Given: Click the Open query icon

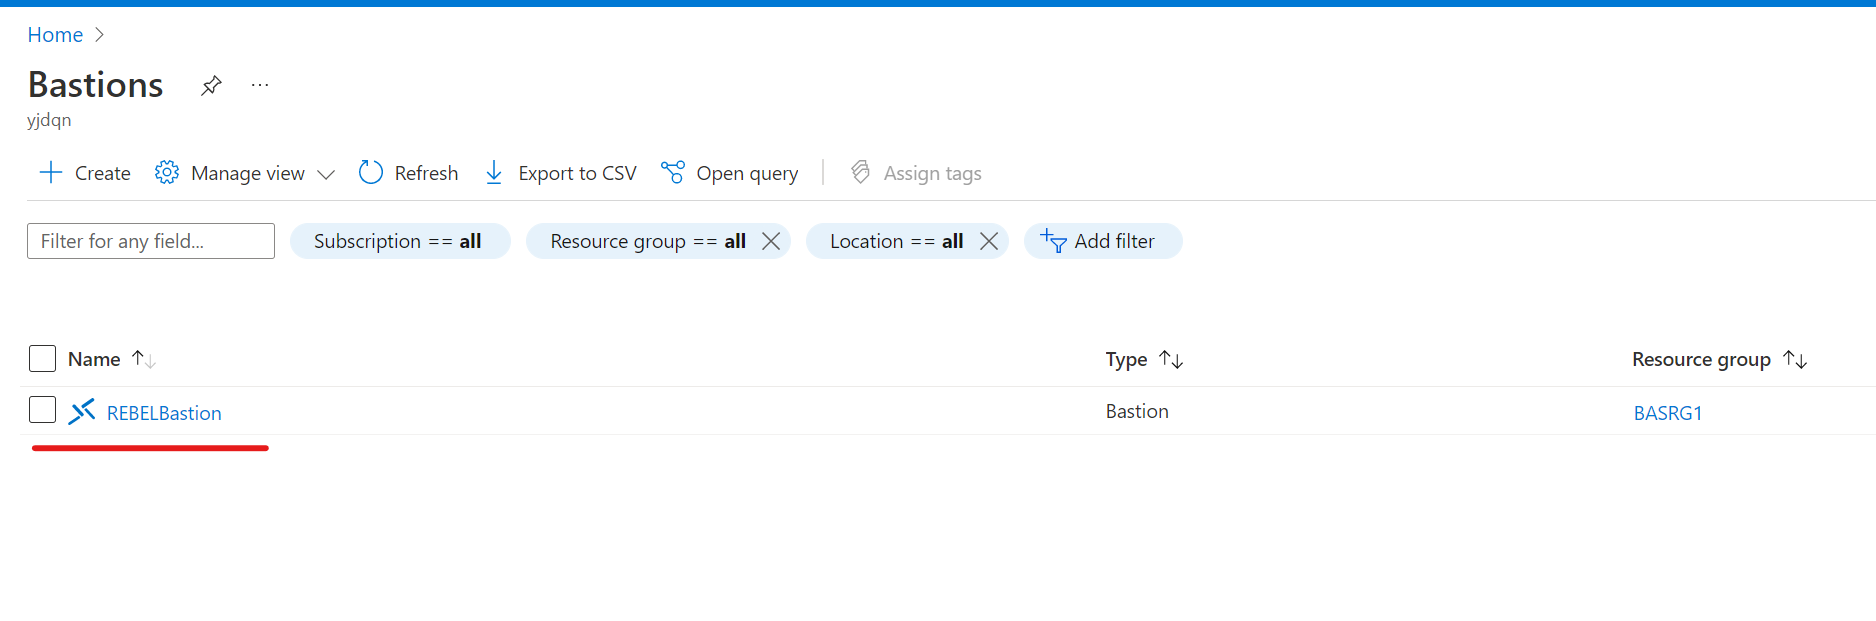Looking at the screenshot, I should click(x=673, y=173).
